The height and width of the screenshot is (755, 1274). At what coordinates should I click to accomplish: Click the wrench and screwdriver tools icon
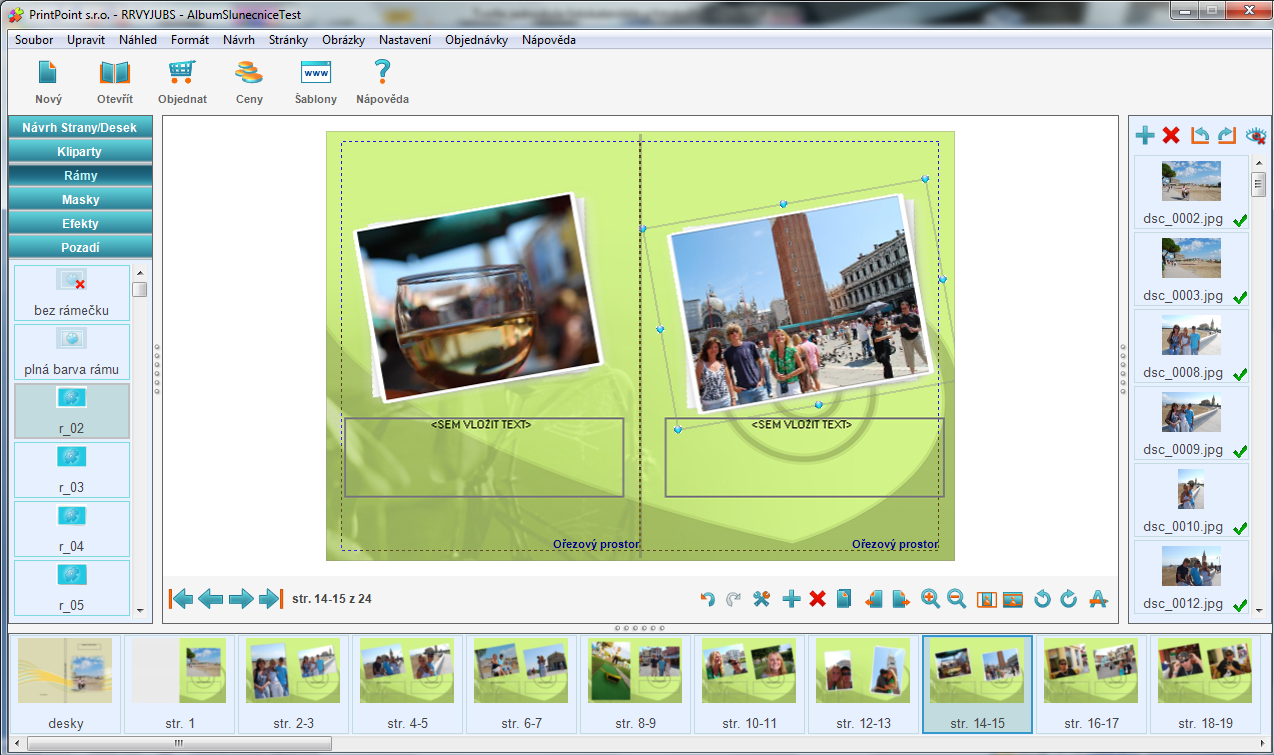click(x=762, y=599)
